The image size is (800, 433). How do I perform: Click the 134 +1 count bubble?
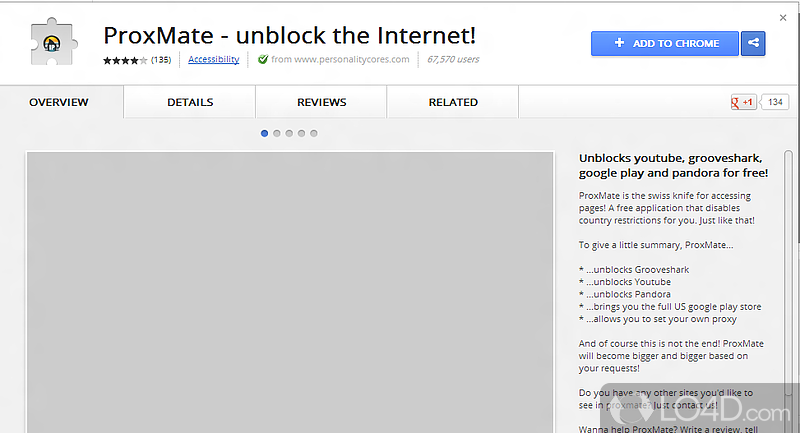(x=775, y=102)
